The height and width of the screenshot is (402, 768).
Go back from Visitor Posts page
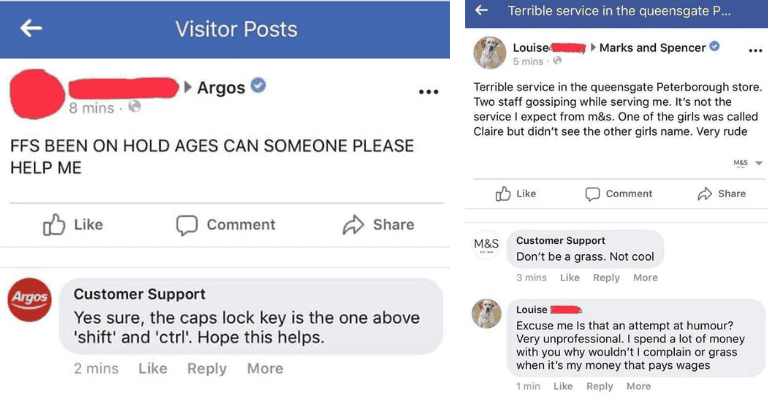[31, 28]
